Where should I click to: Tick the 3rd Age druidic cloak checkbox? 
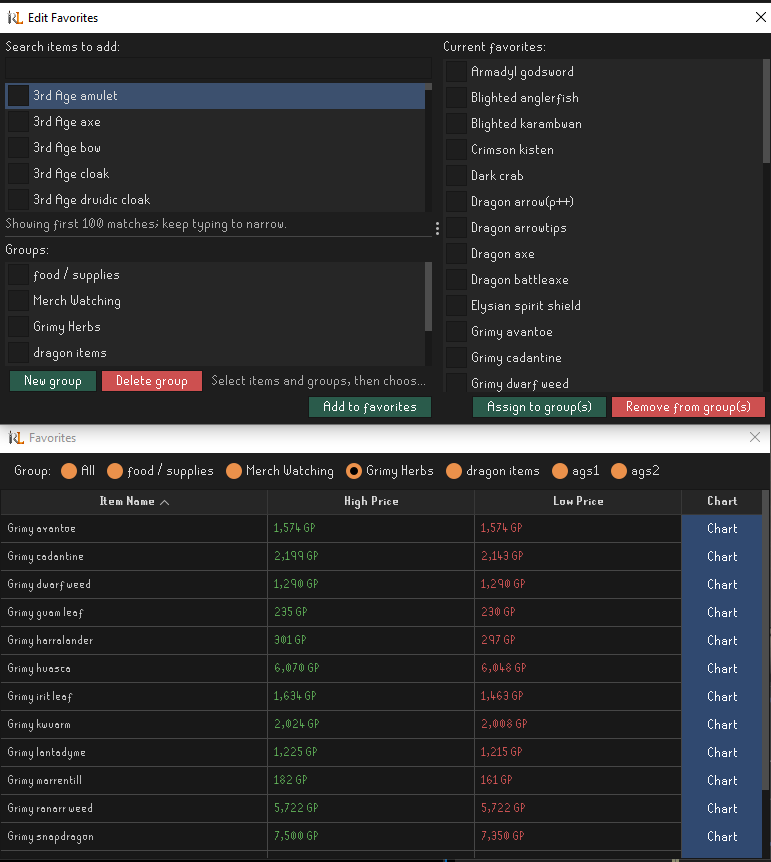tap(18, 200)
